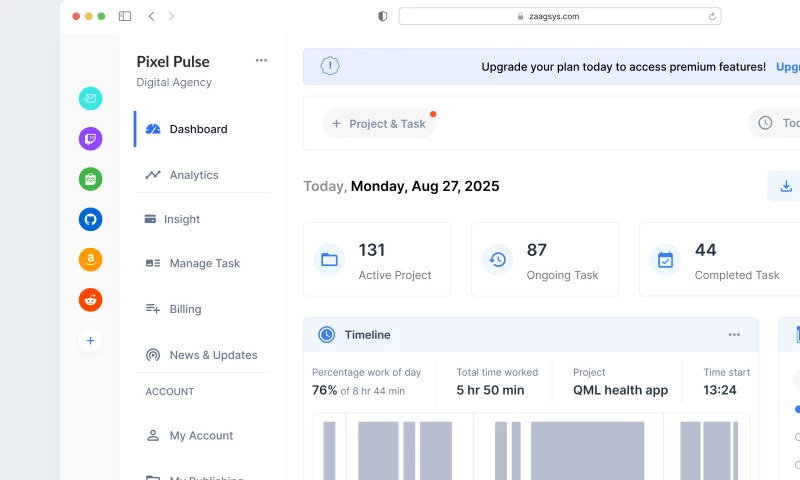Open the GitHub icon in sidebar
This screenshot has height=480, width=800.
[90, 219]
